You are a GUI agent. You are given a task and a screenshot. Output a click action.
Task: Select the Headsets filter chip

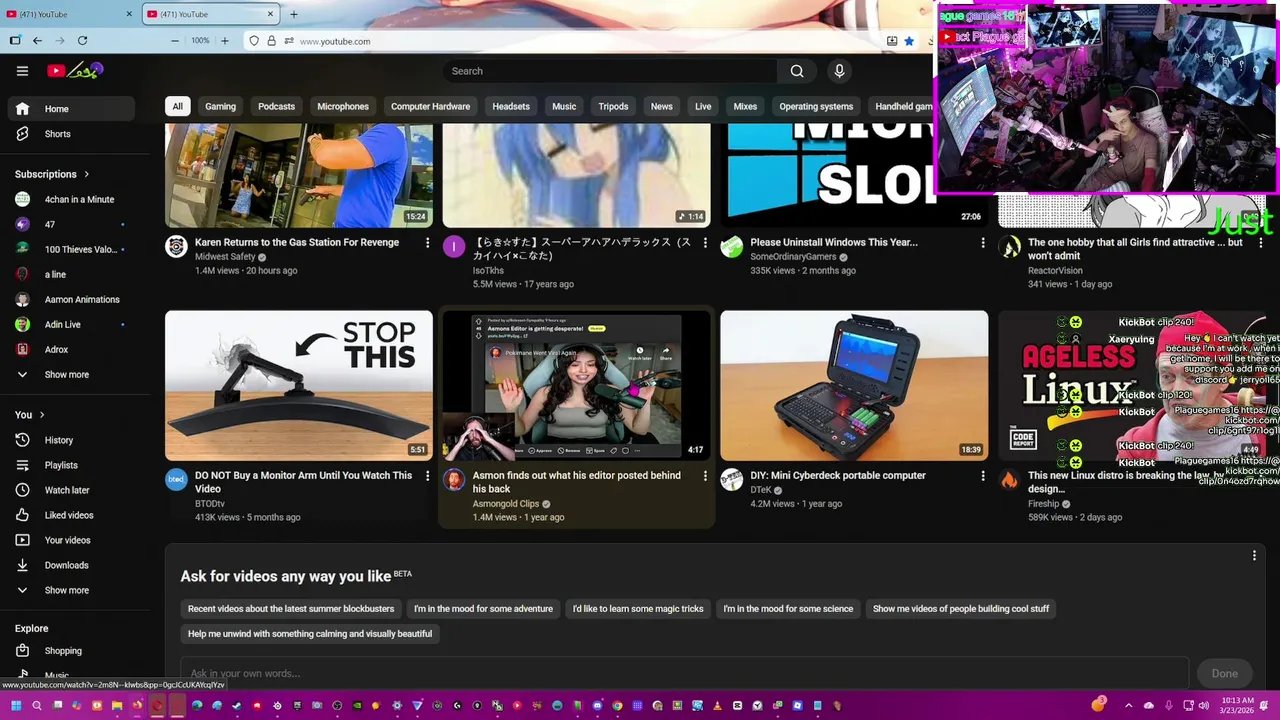pyautogui.click(x=511, y=107)
